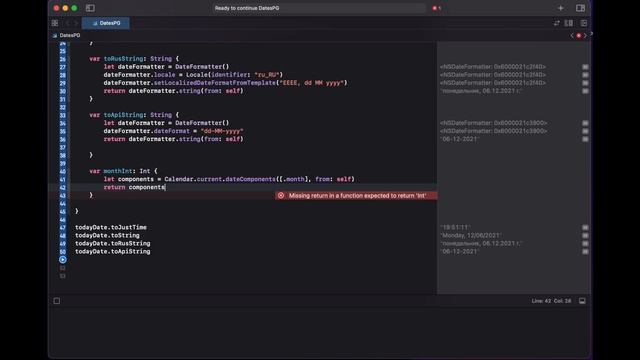Click the Line 42 Col 26 indicator

(x=551, y=301)
